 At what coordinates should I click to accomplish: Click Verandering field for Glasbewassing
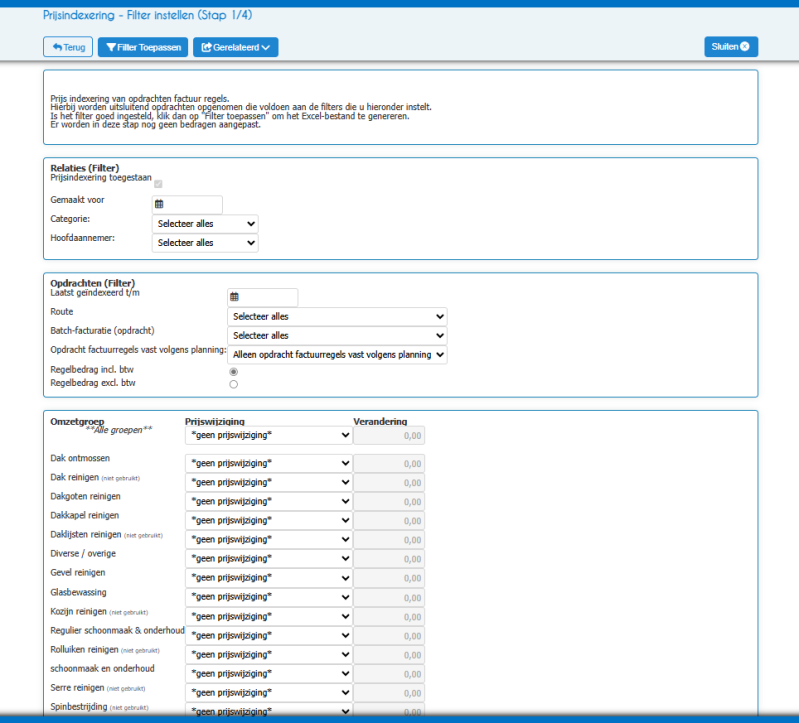click(x=389, y=598)
